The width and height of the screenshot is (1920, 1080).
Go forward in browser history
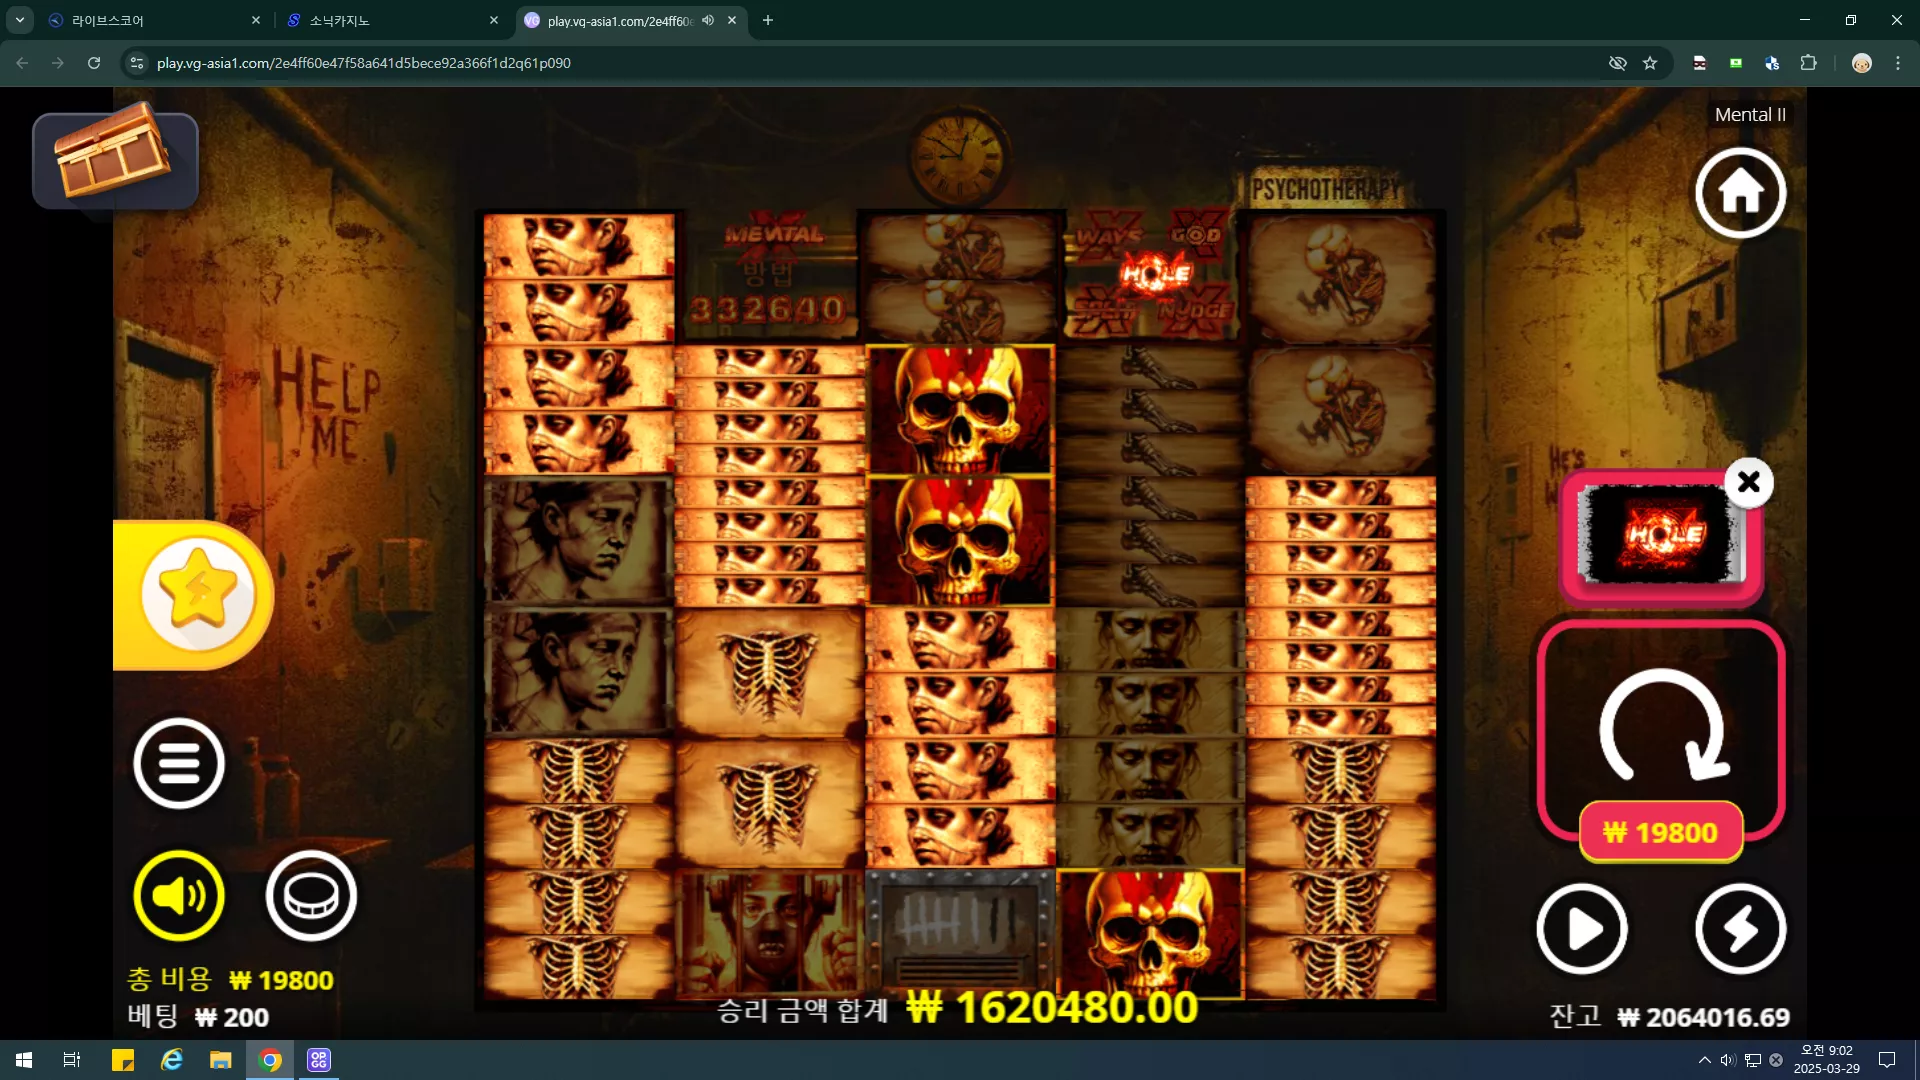point(58,63)
